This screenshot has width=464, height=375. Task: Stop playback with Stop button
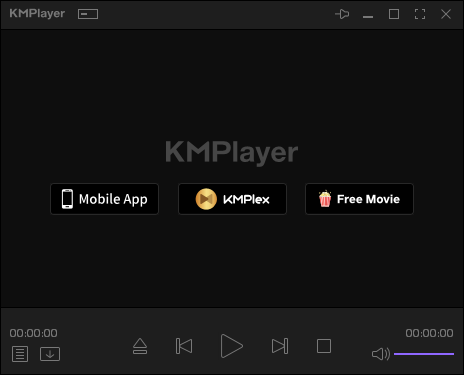(324, 346)
